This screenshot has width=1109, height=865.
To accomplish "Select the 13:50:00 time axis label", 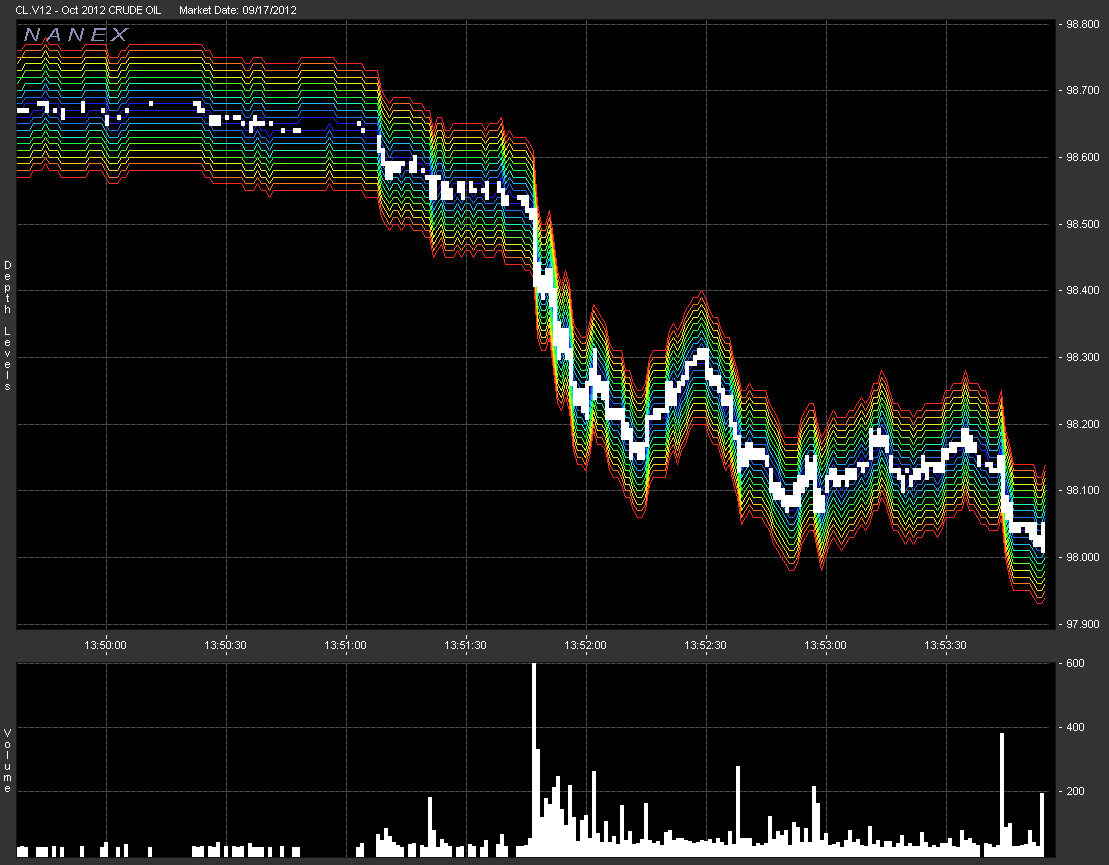I will point(107,646).
